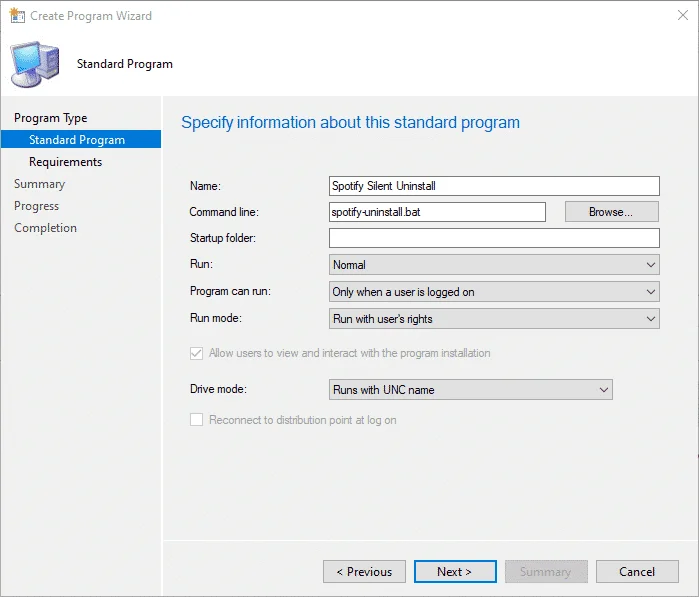Open the Program can run dropdown

494,292
